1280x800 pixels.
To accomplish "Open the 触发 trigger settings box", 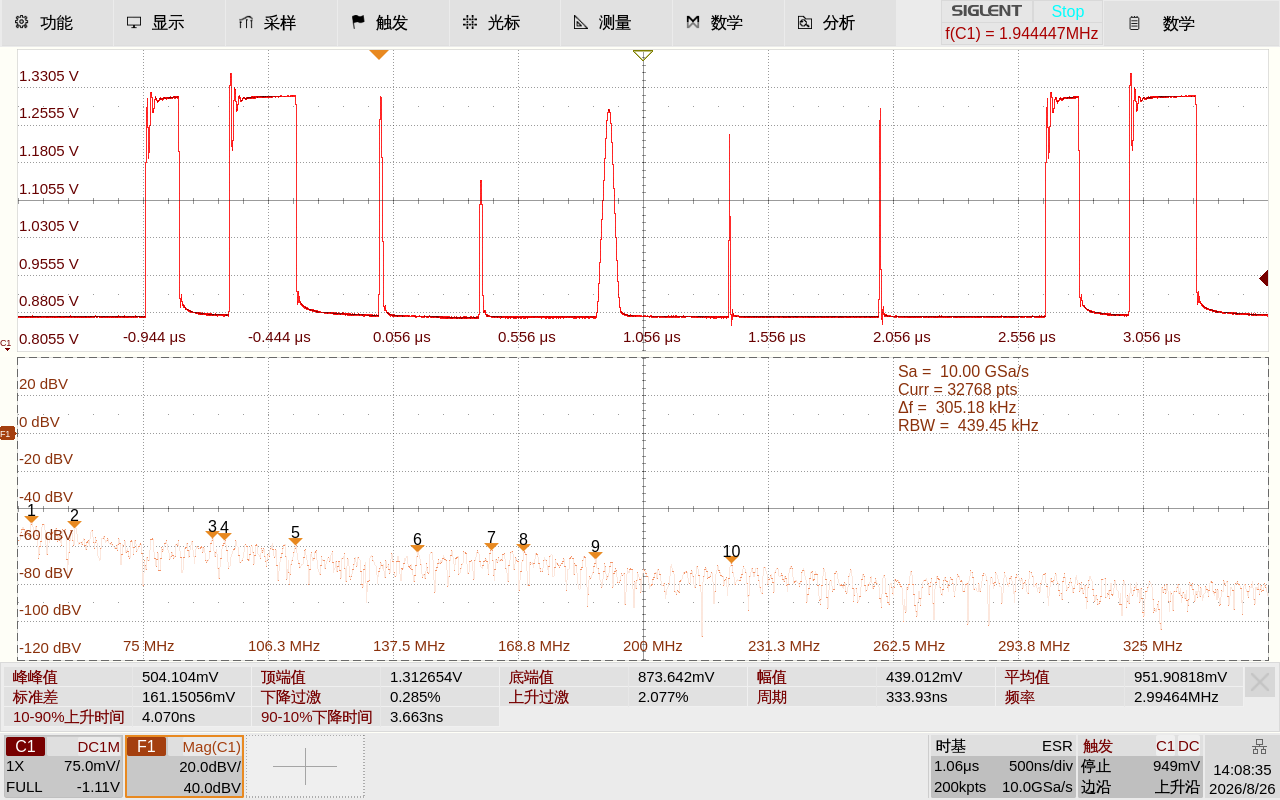I will click(1140, 767).
